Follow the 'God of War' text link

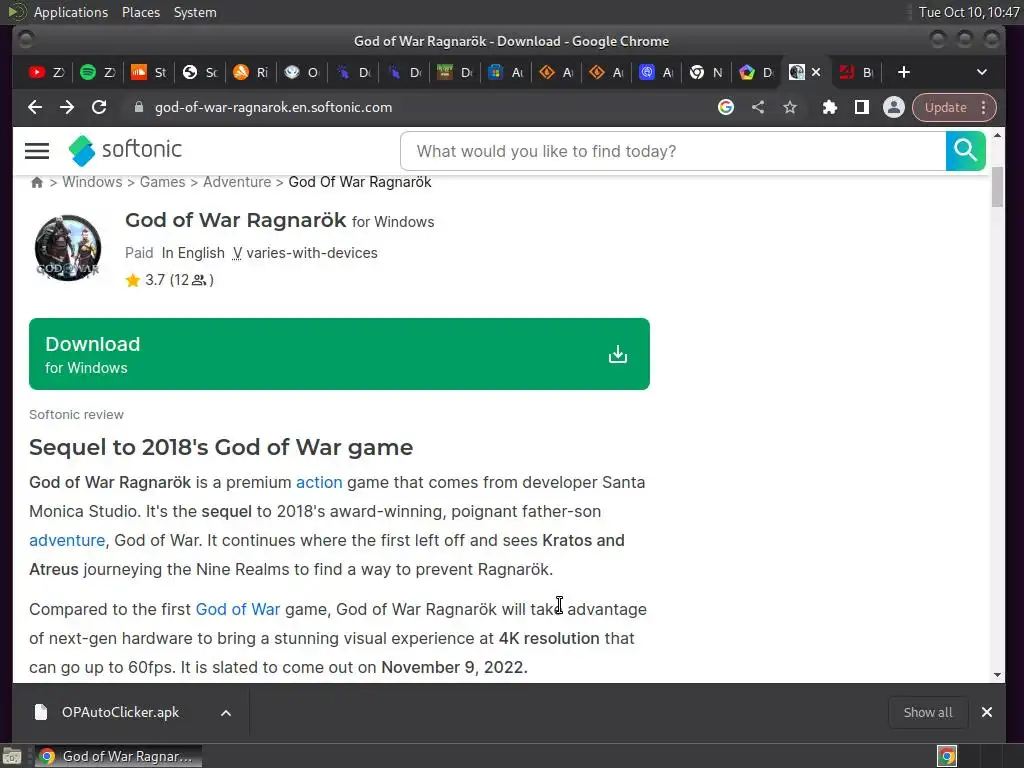tap(238, 609)
